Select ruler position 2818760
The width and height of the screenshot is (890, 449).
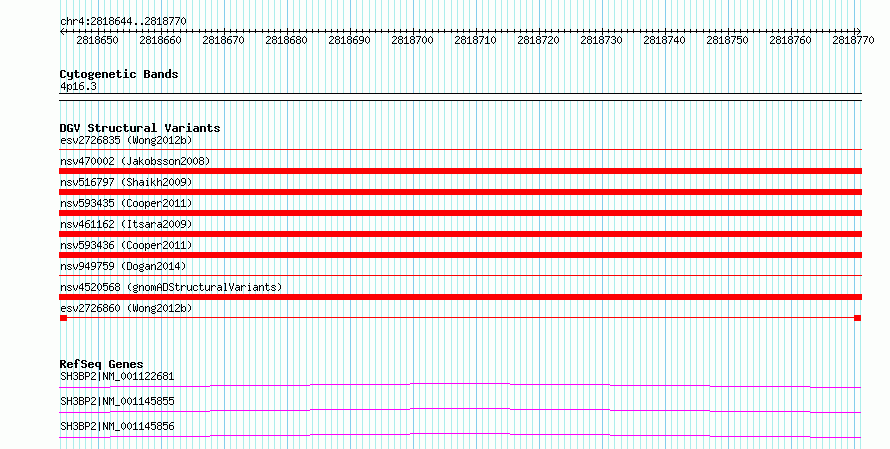(x=790, y=40)
